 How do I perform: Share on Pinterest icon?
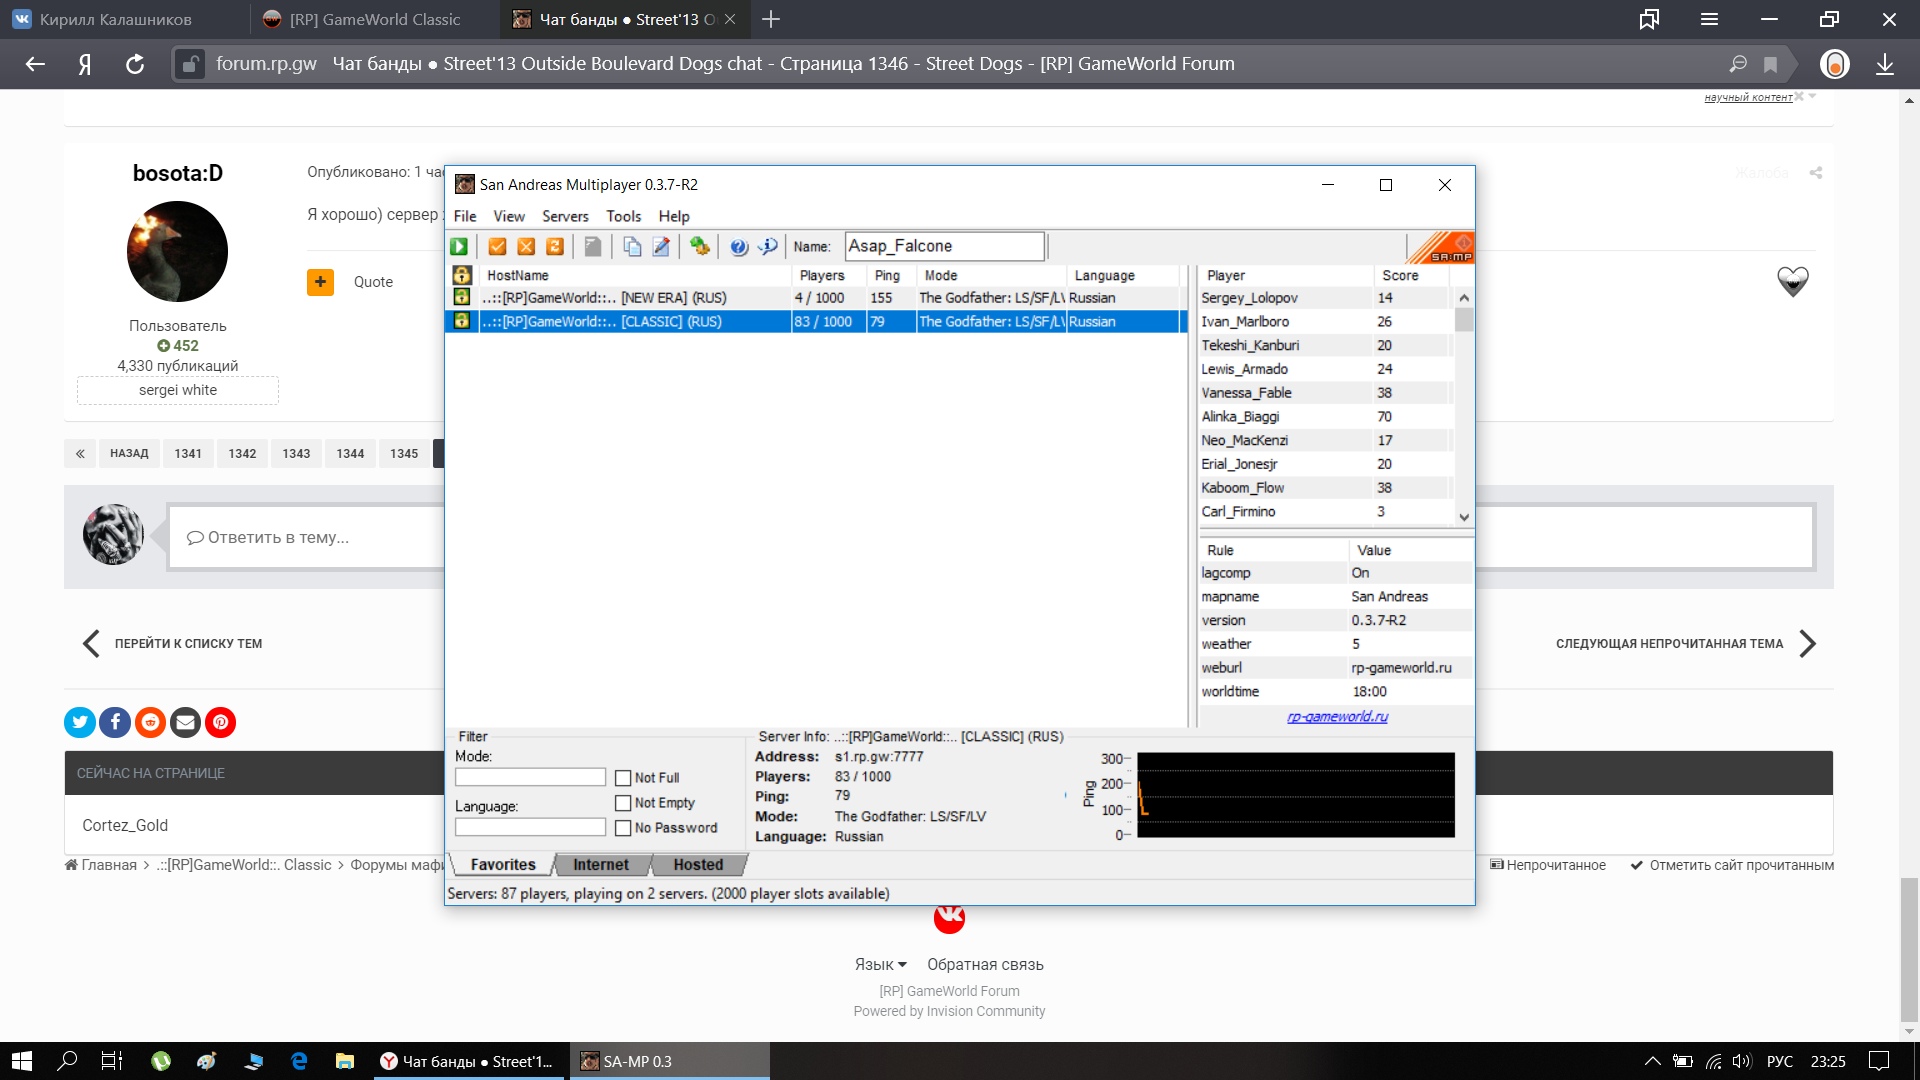click(220, 722)
